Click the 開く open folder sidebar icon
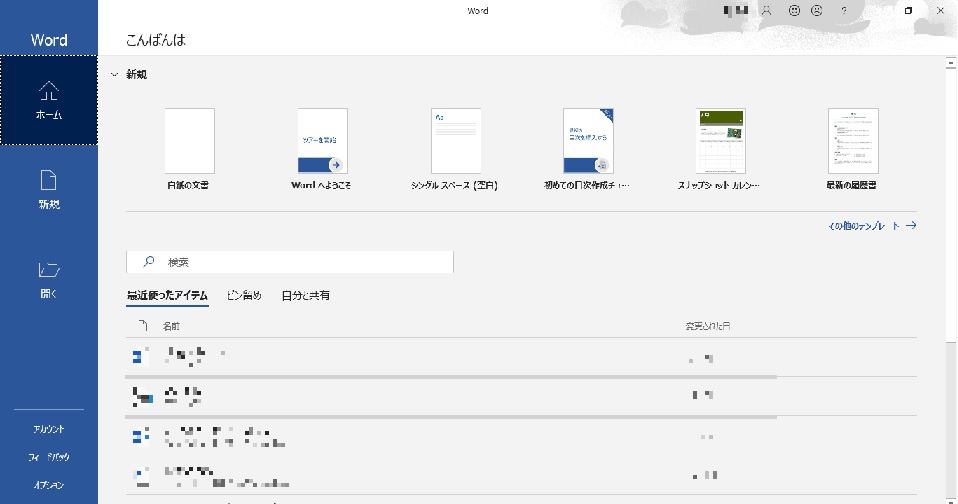Viewport: 958px width, 504px height. (49, 270)
